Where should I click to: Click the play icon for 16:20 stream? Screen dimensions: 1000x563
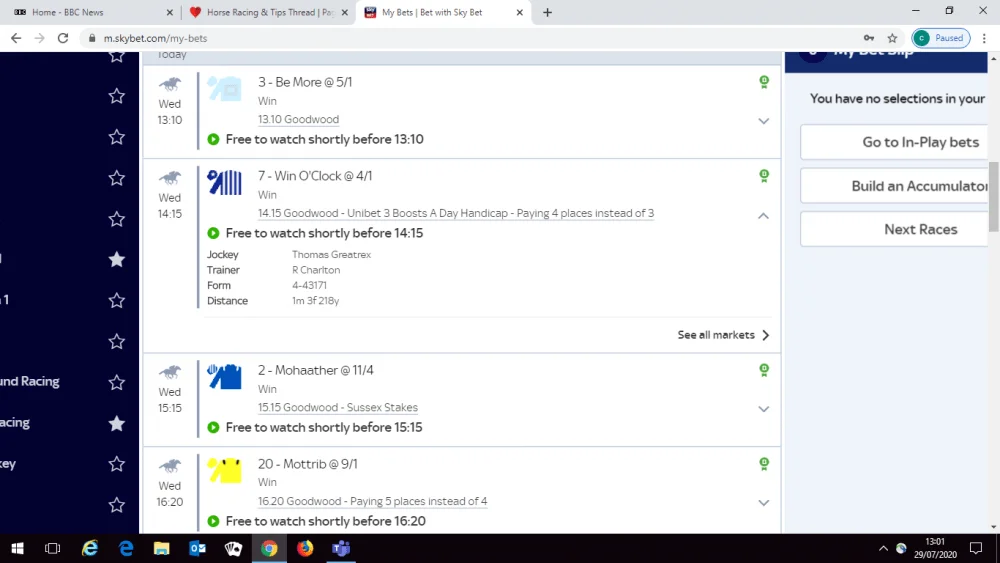[x=213, y=521]
